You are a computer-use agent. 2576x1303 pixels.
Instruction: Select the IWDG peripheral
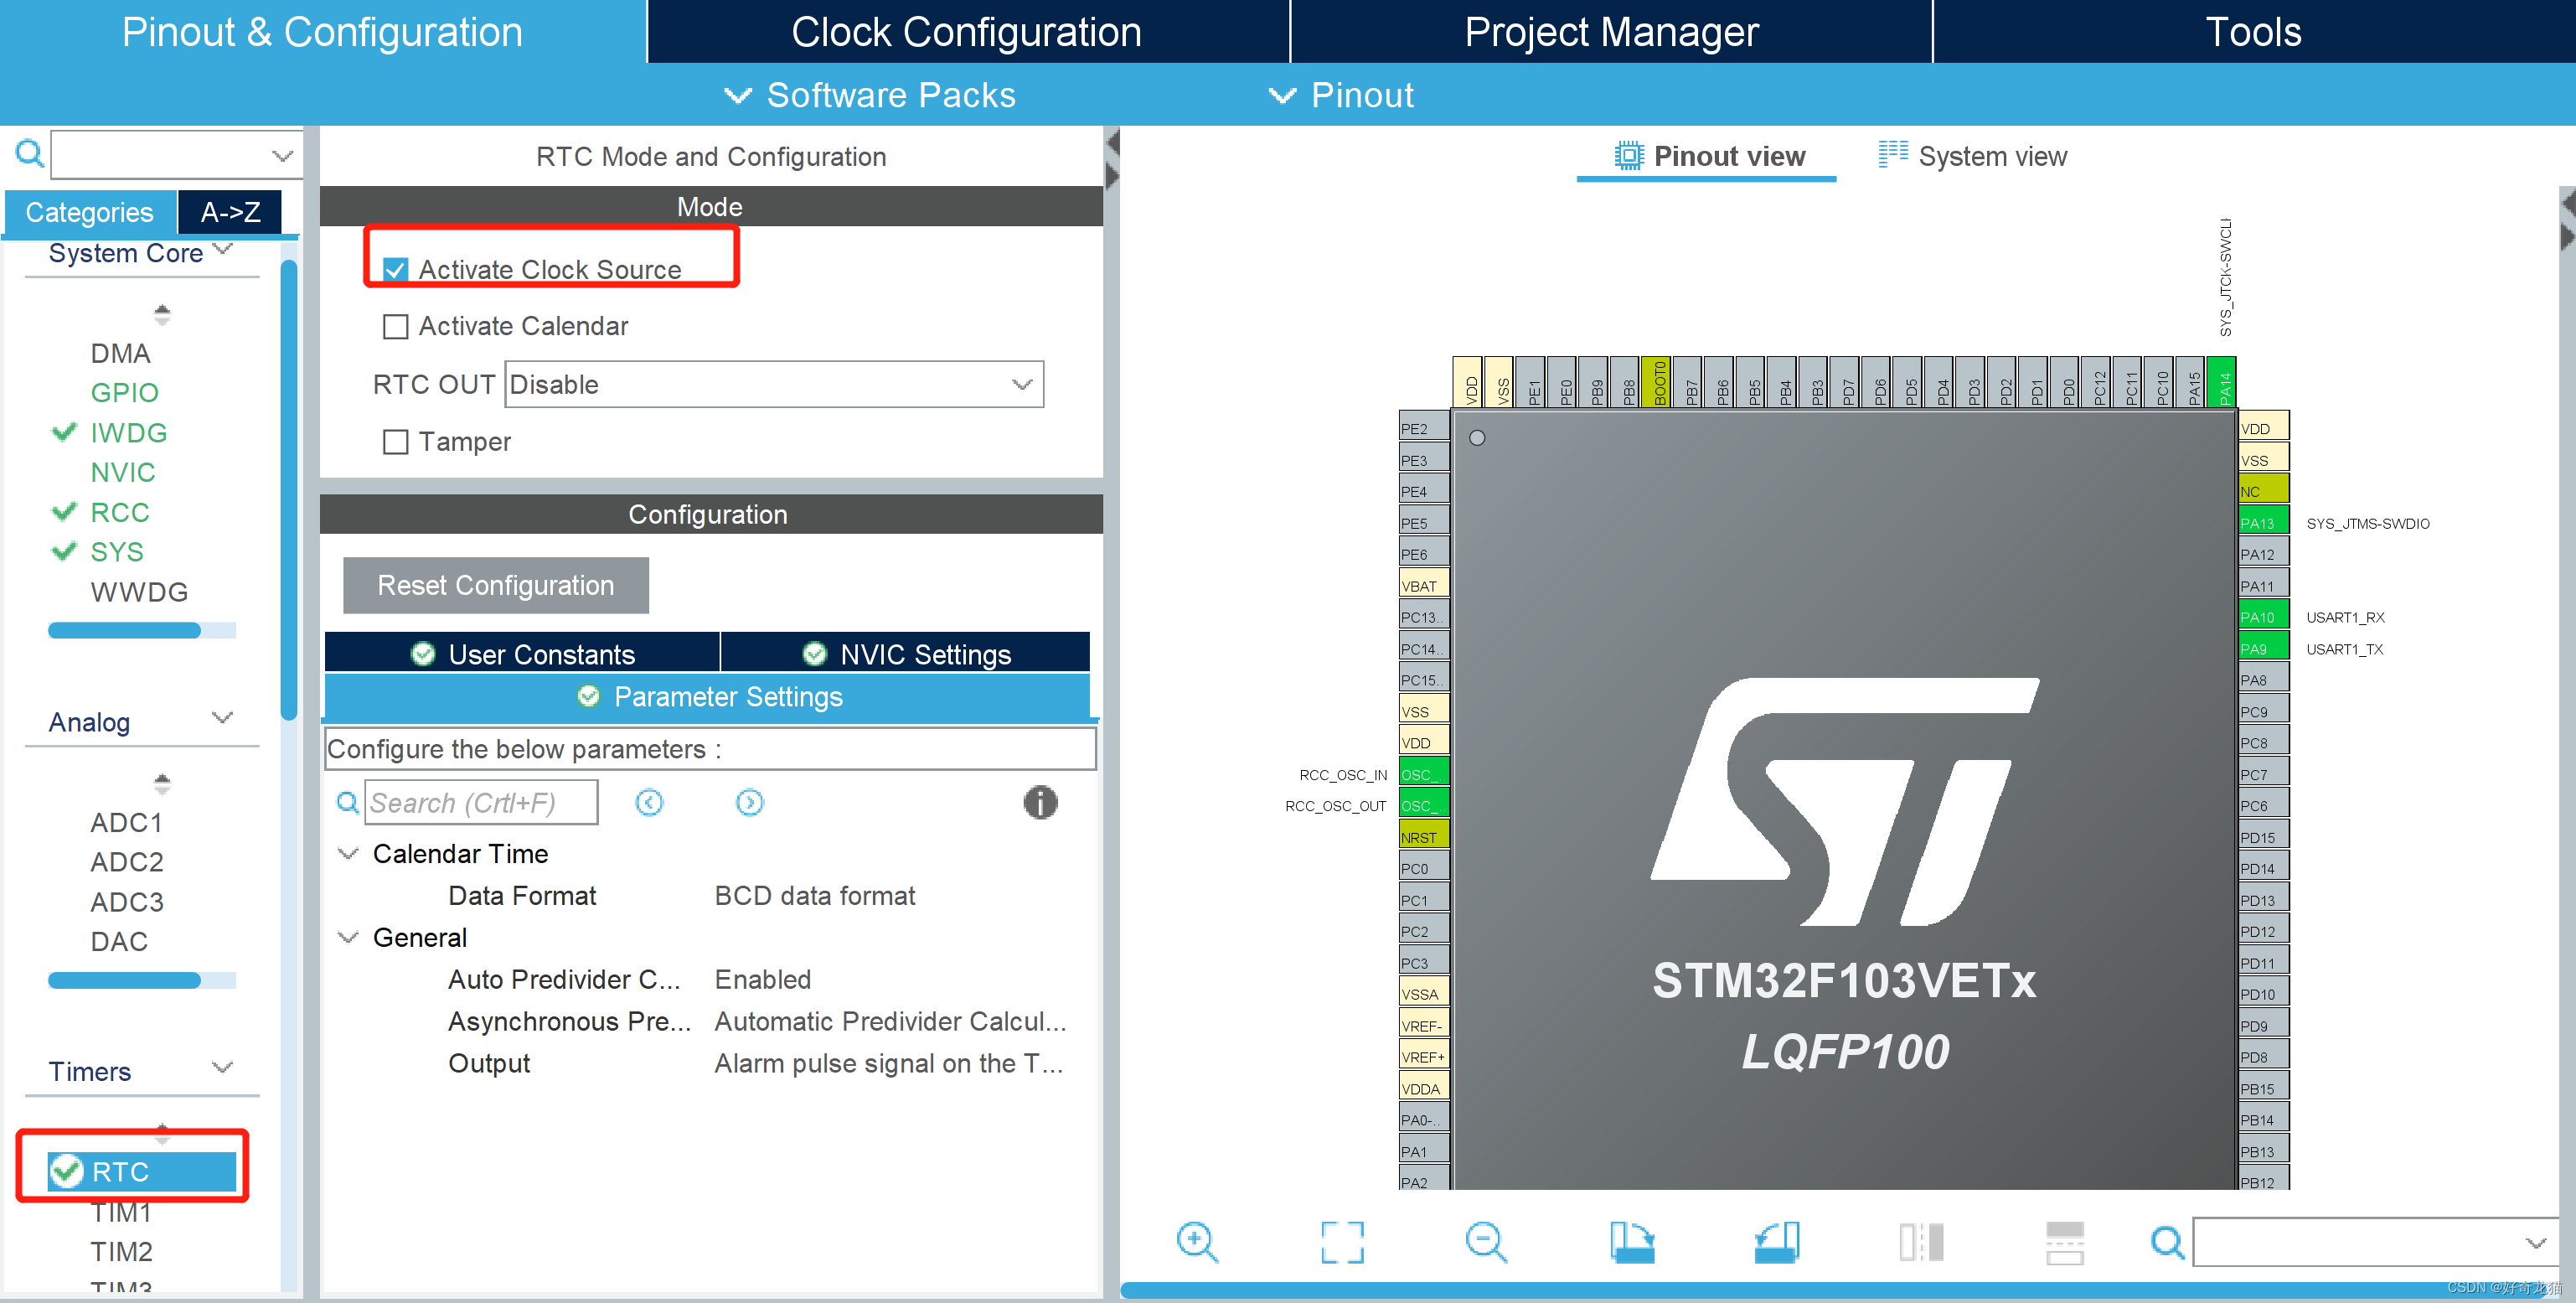128,432
